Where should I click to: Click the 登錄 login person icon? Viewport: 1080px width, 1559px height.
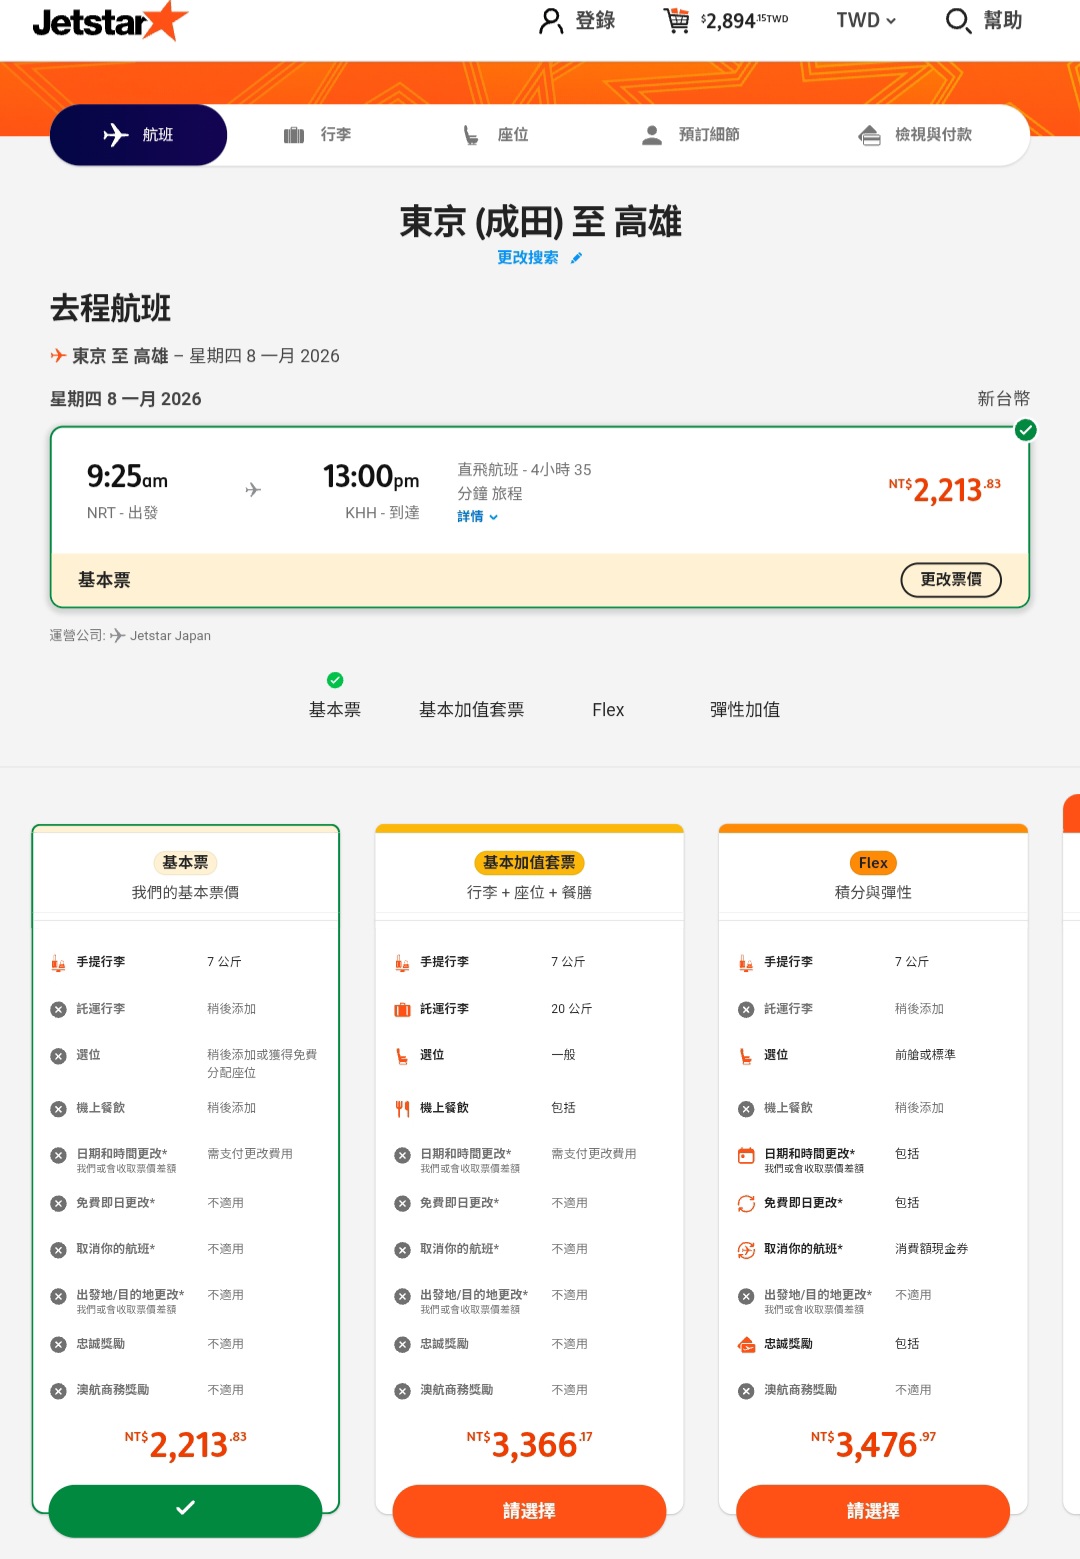(x=549, y=20)
